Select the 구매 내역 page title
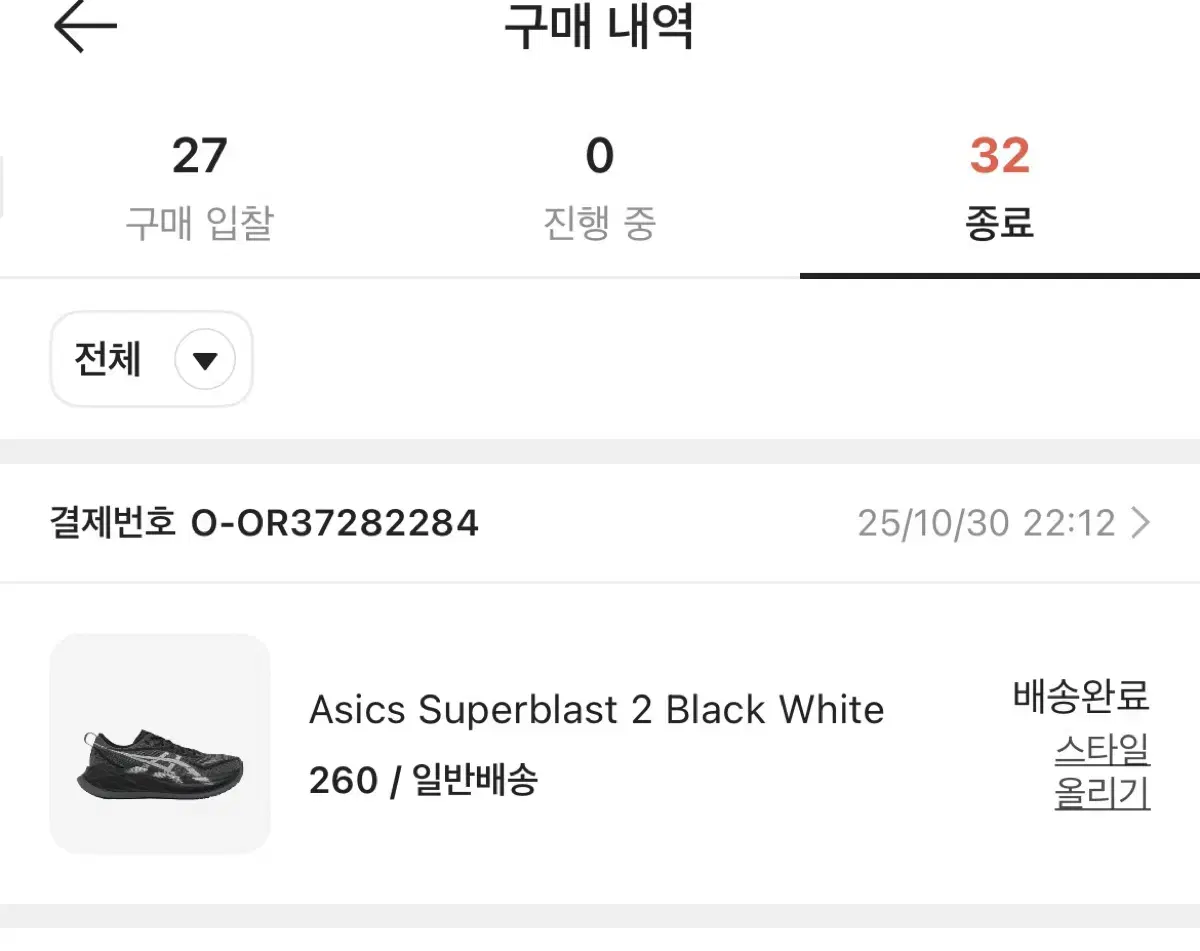The image size is (1200, 951). tap(599, 28)
